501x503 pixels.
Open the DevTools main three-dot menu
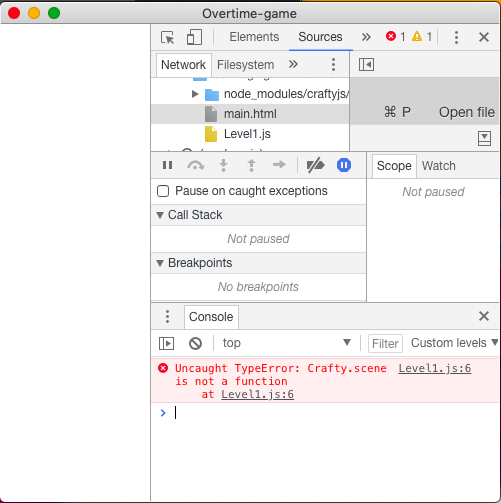456,37
